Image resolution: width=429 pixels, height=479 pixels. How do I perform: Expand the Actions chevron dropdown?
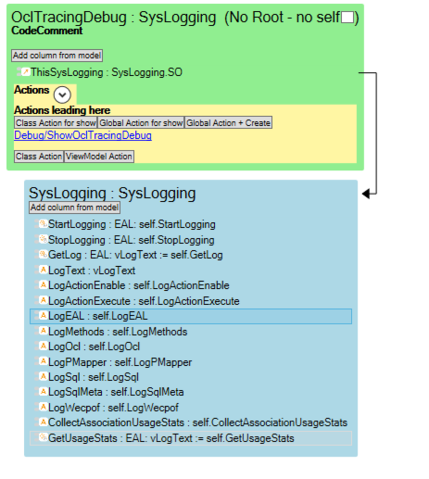pos(62,95)
